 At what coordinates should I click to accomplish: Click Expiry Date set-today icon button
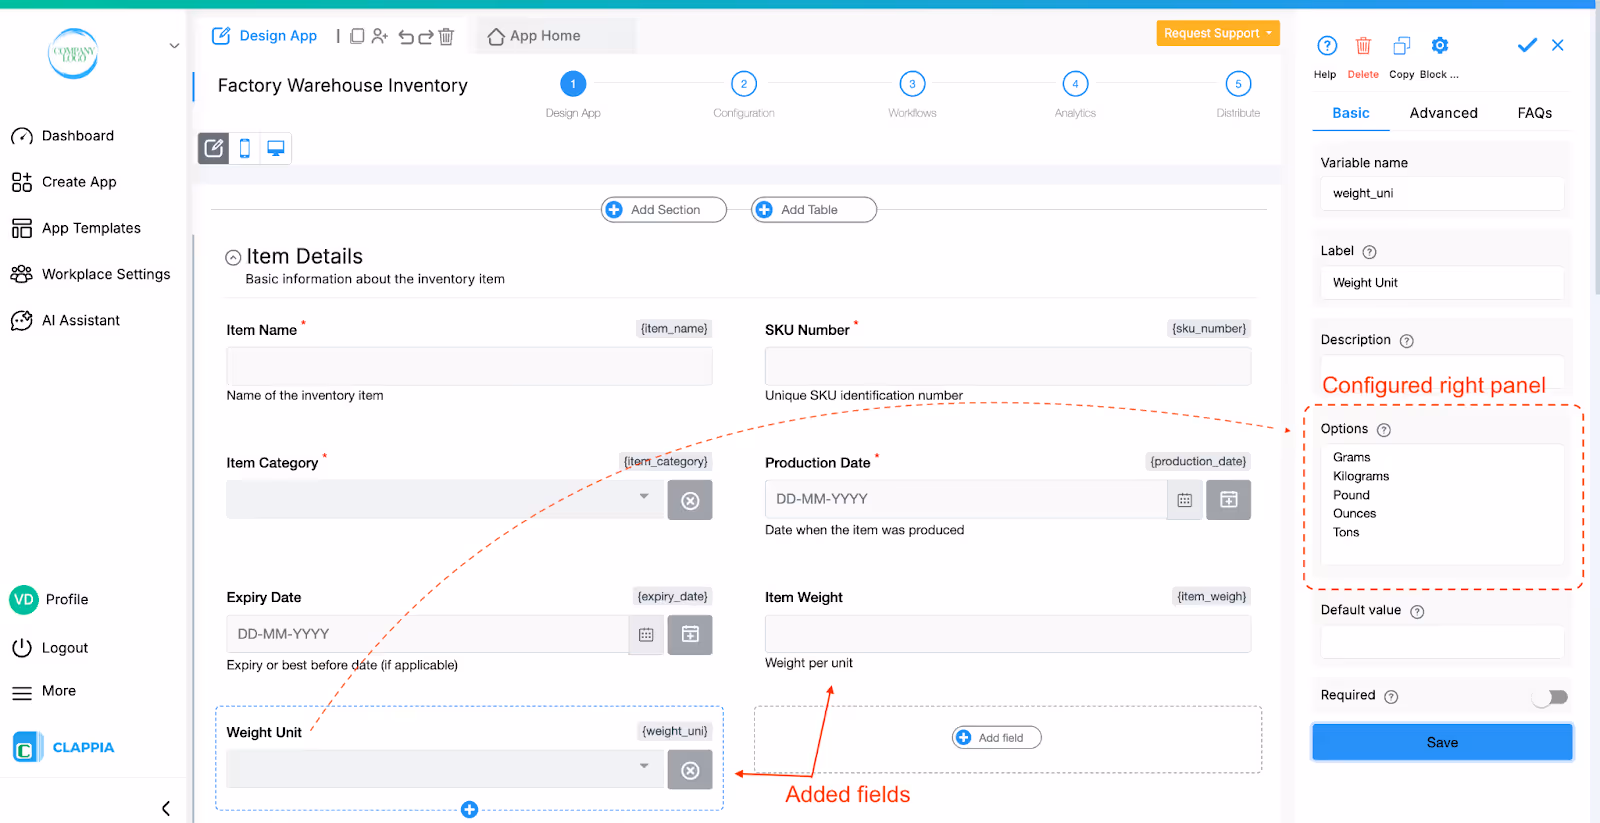[690, 635]
